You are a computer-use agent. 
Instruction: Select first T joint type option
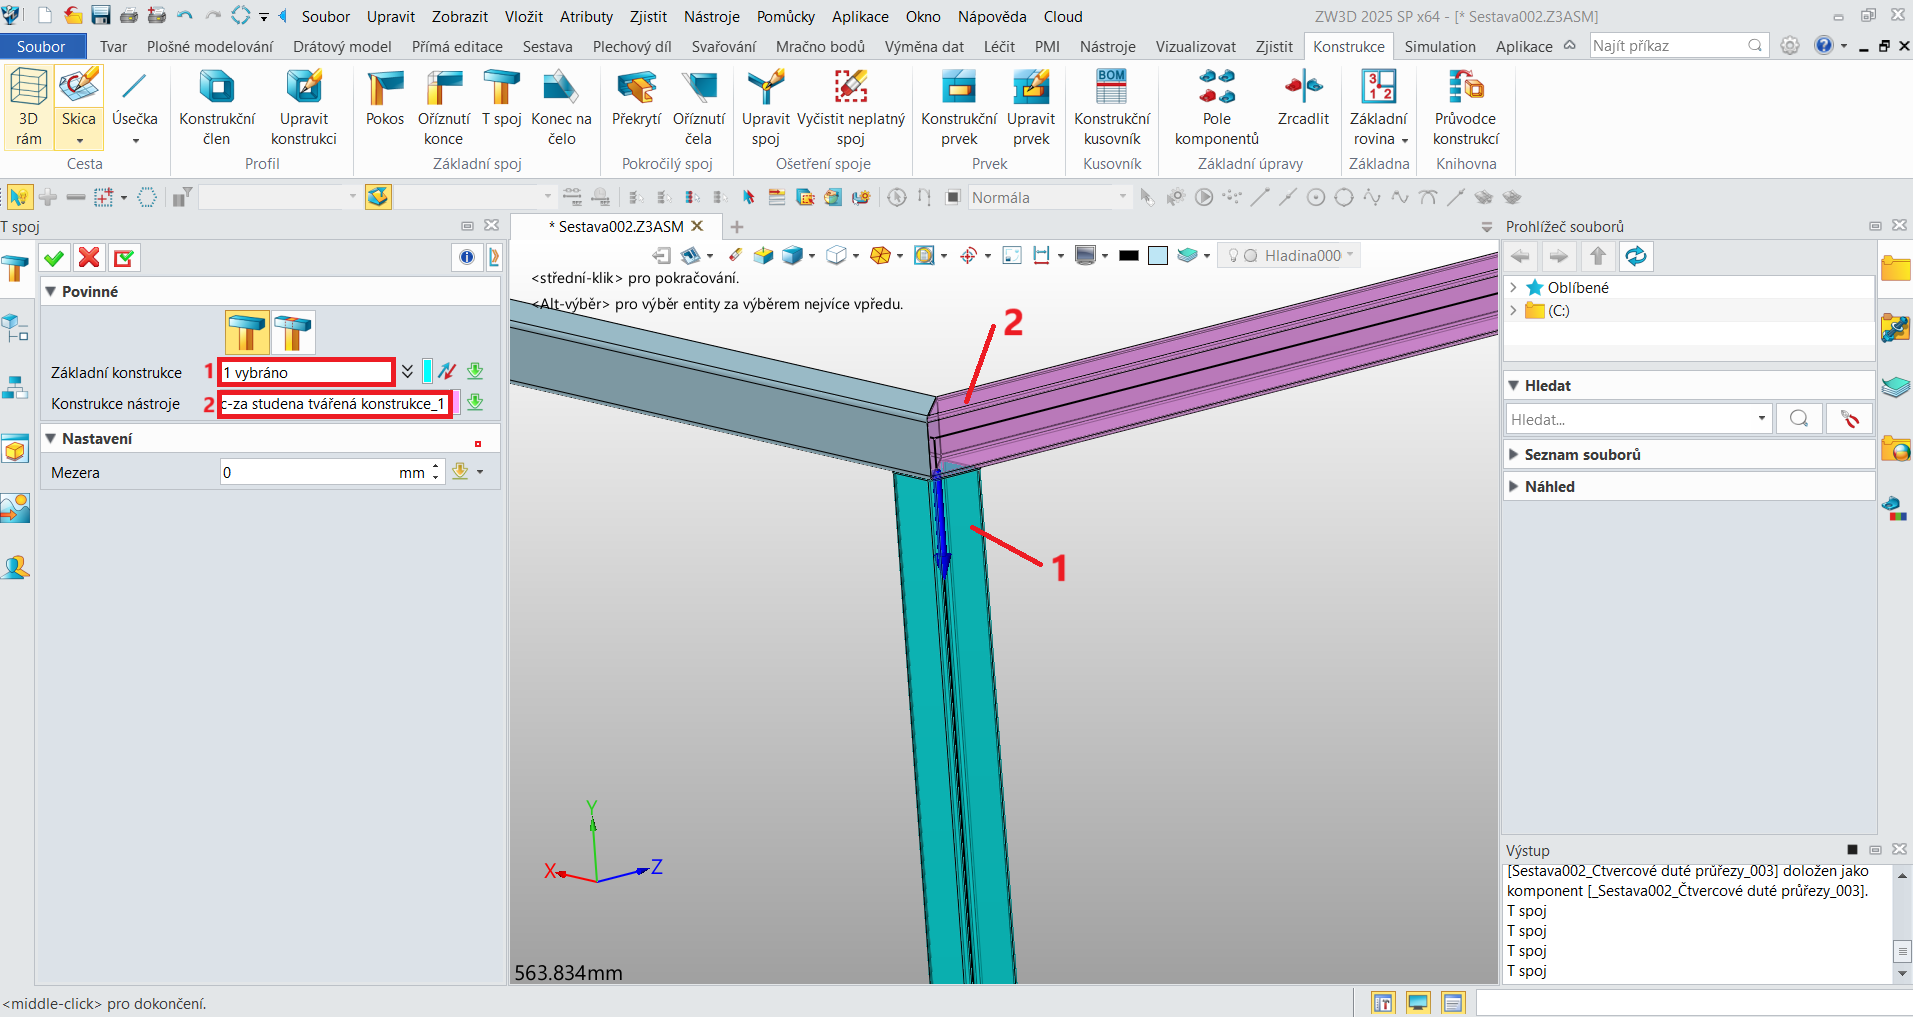pos(246,332)
